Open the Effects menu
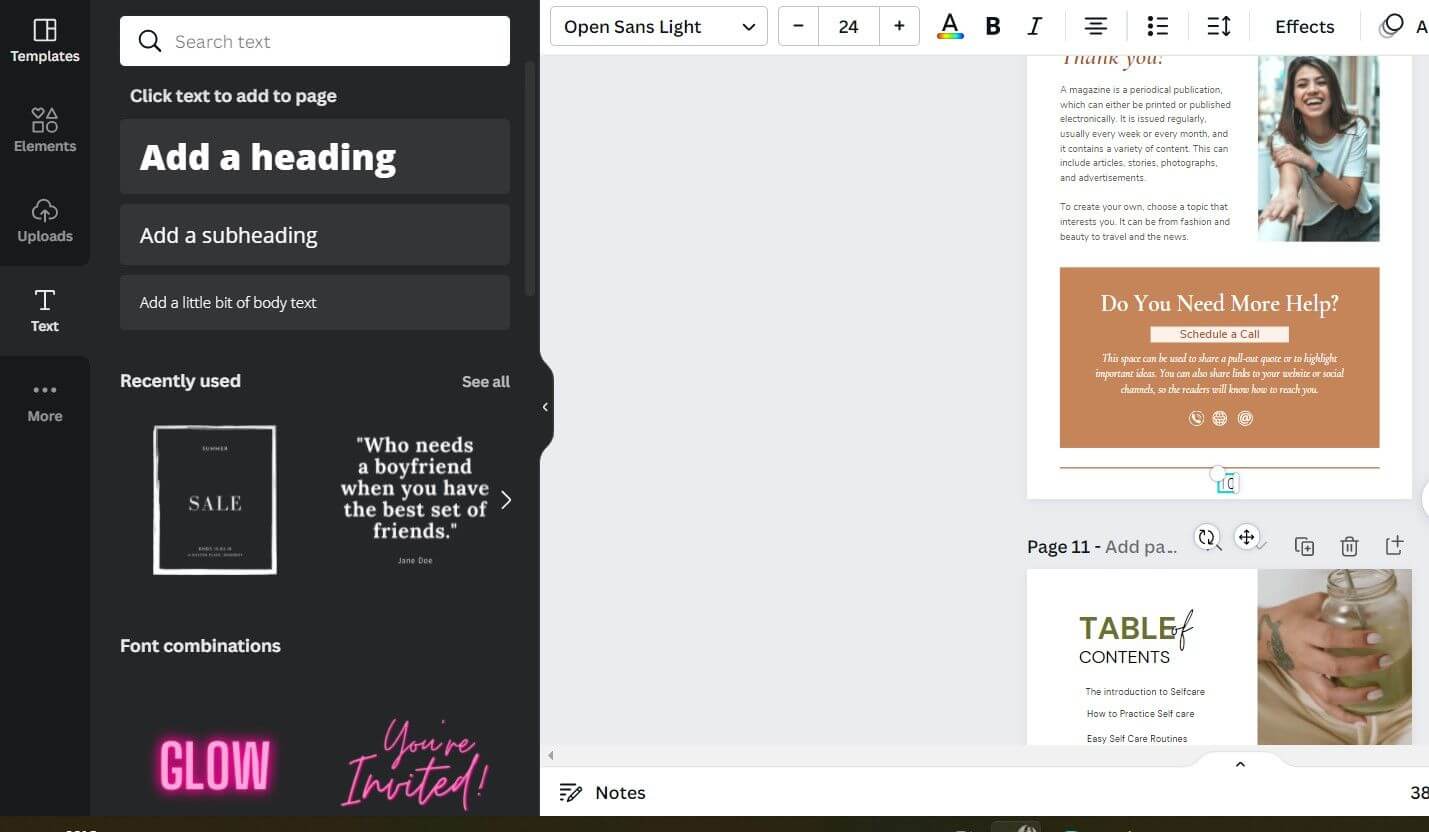Viewport: 1429px width, 832px height. pyautogui.click(x=1304, y=26)
